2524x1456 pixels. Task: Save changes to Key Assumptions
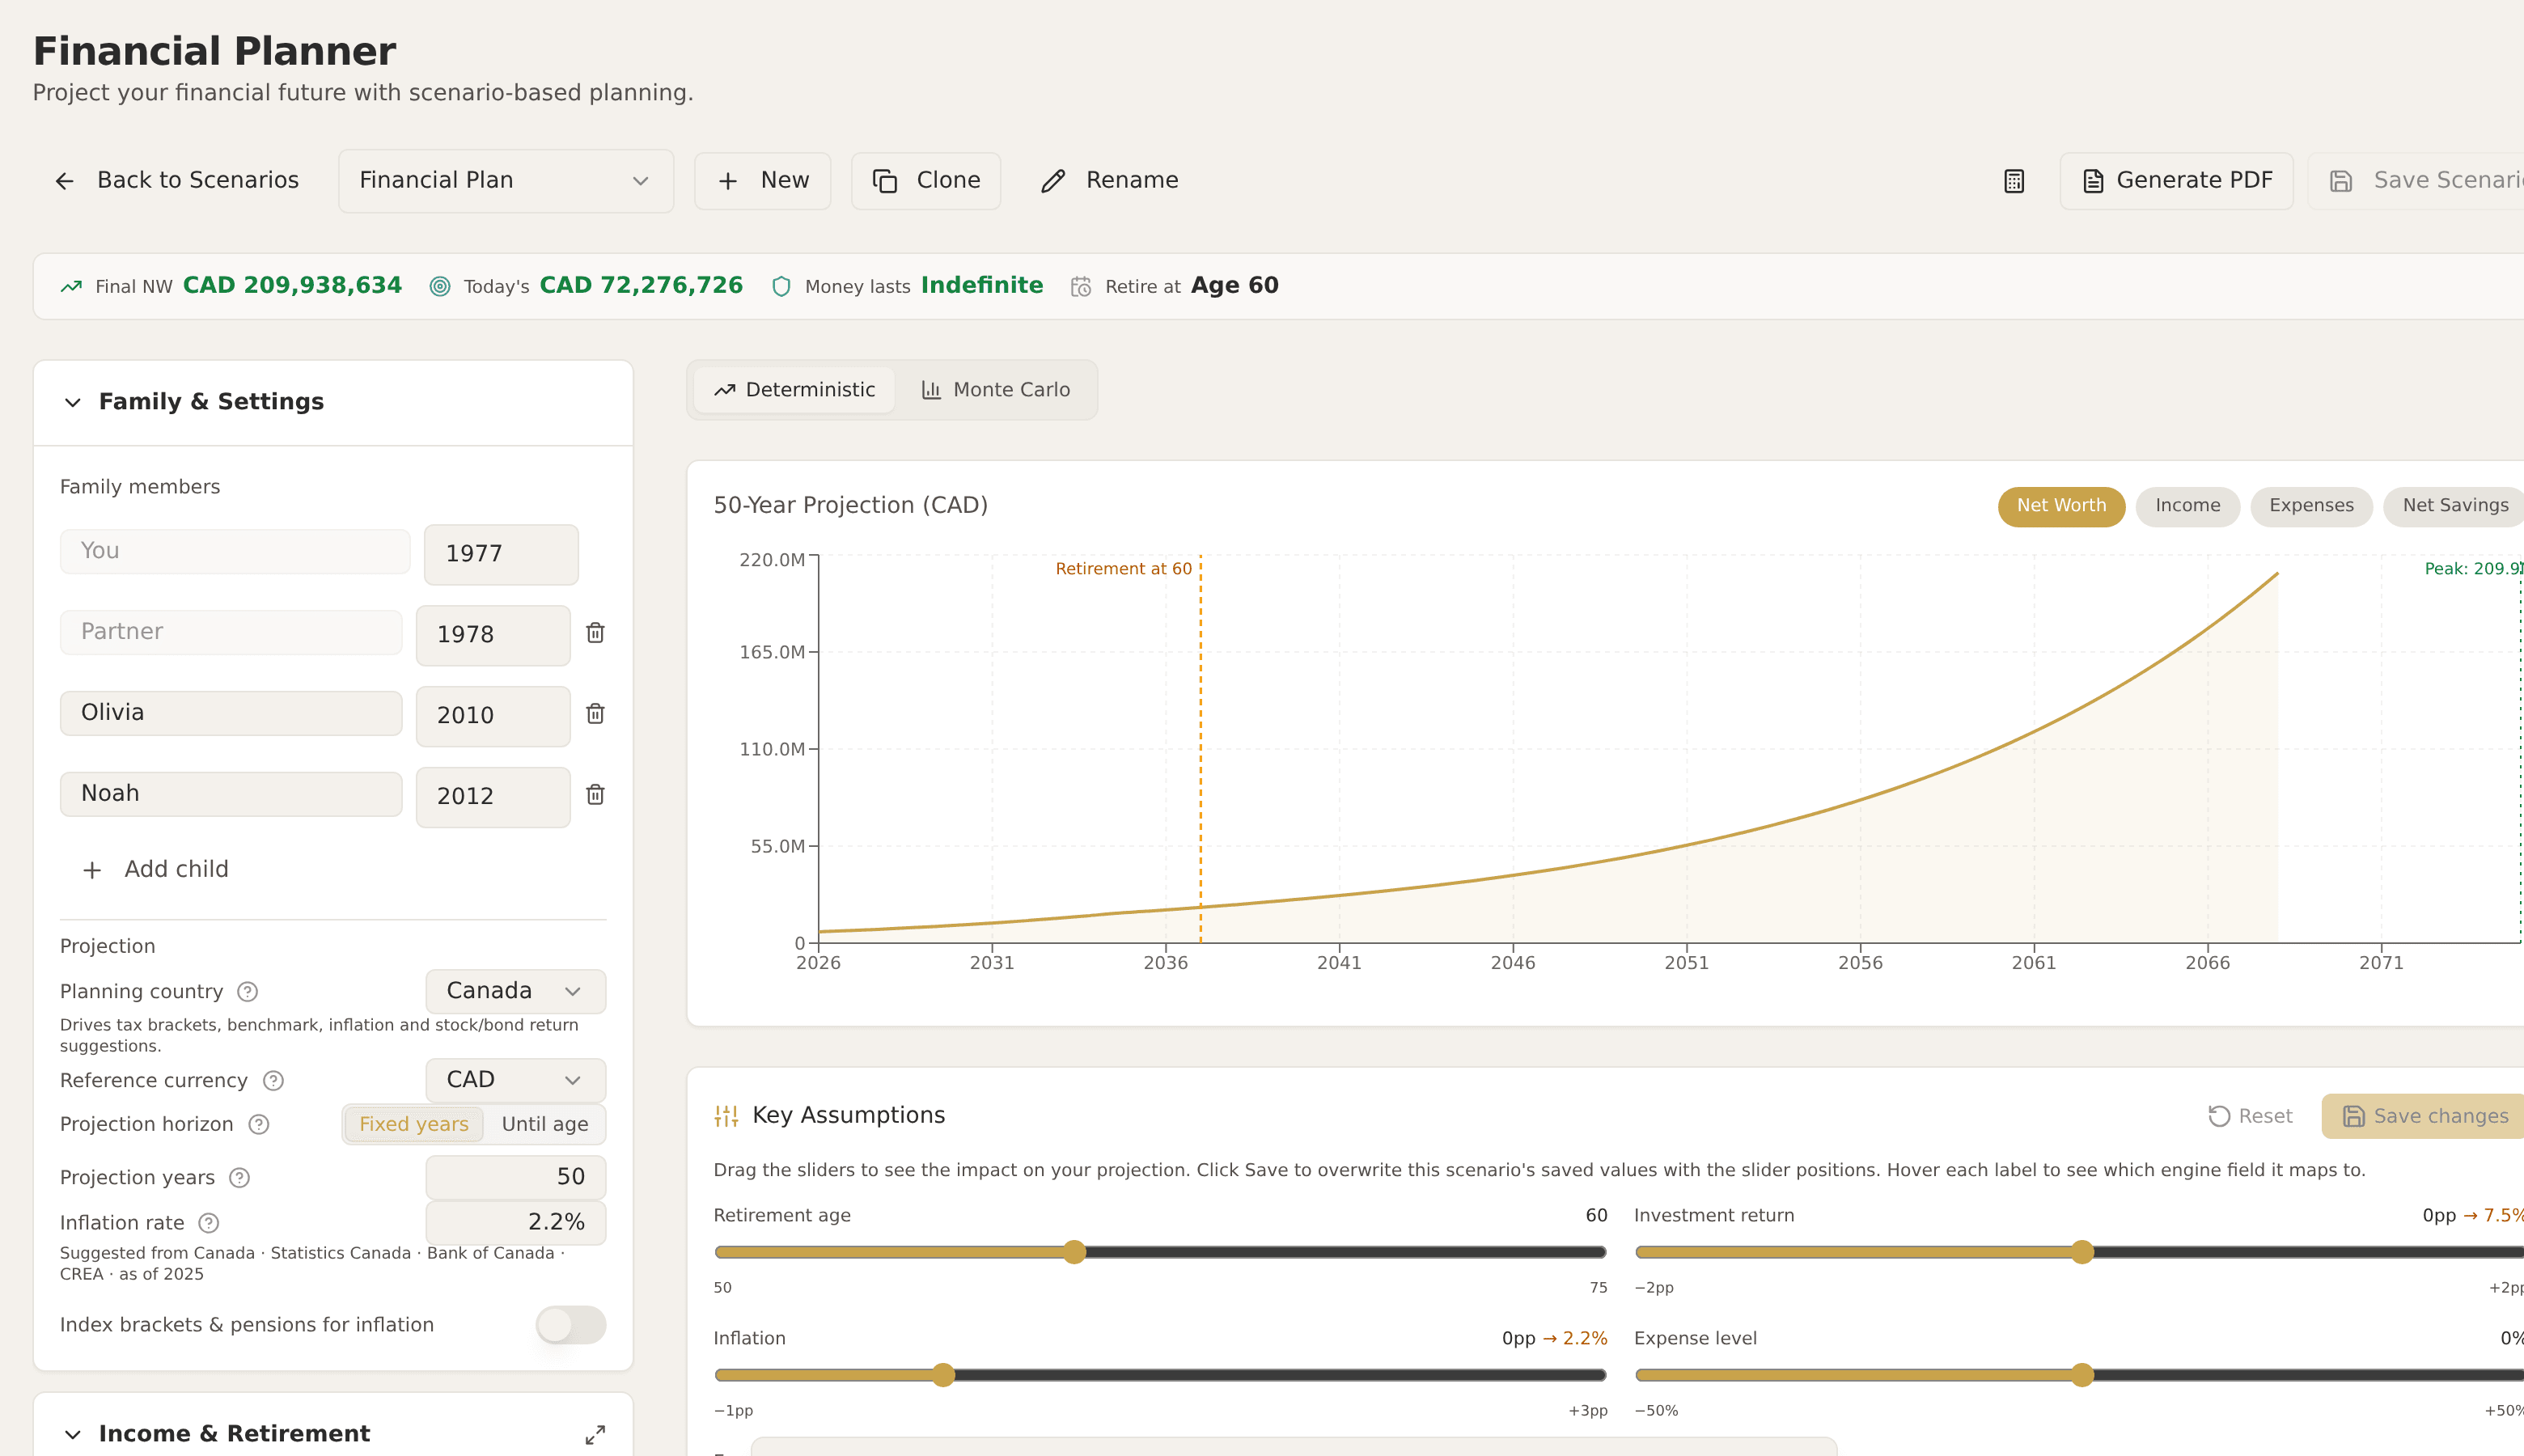(x=2424, y=1116)
